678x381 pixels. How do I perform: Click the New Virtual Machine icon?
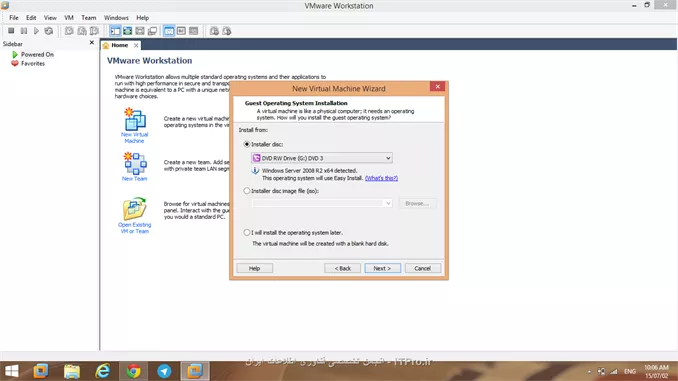134,120
